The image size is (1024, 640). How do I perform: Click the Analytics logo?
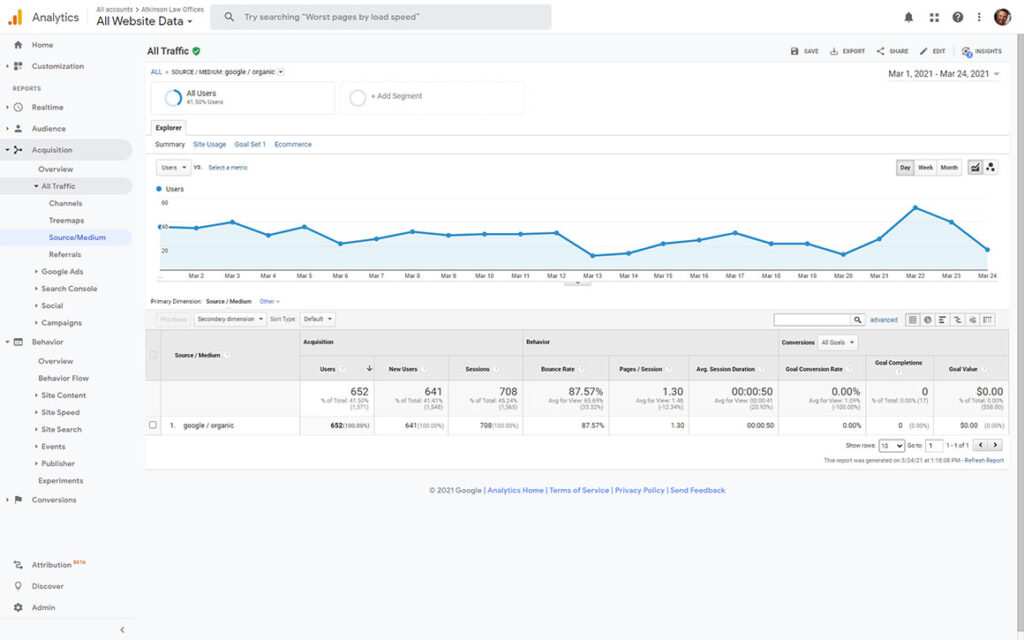43,18
